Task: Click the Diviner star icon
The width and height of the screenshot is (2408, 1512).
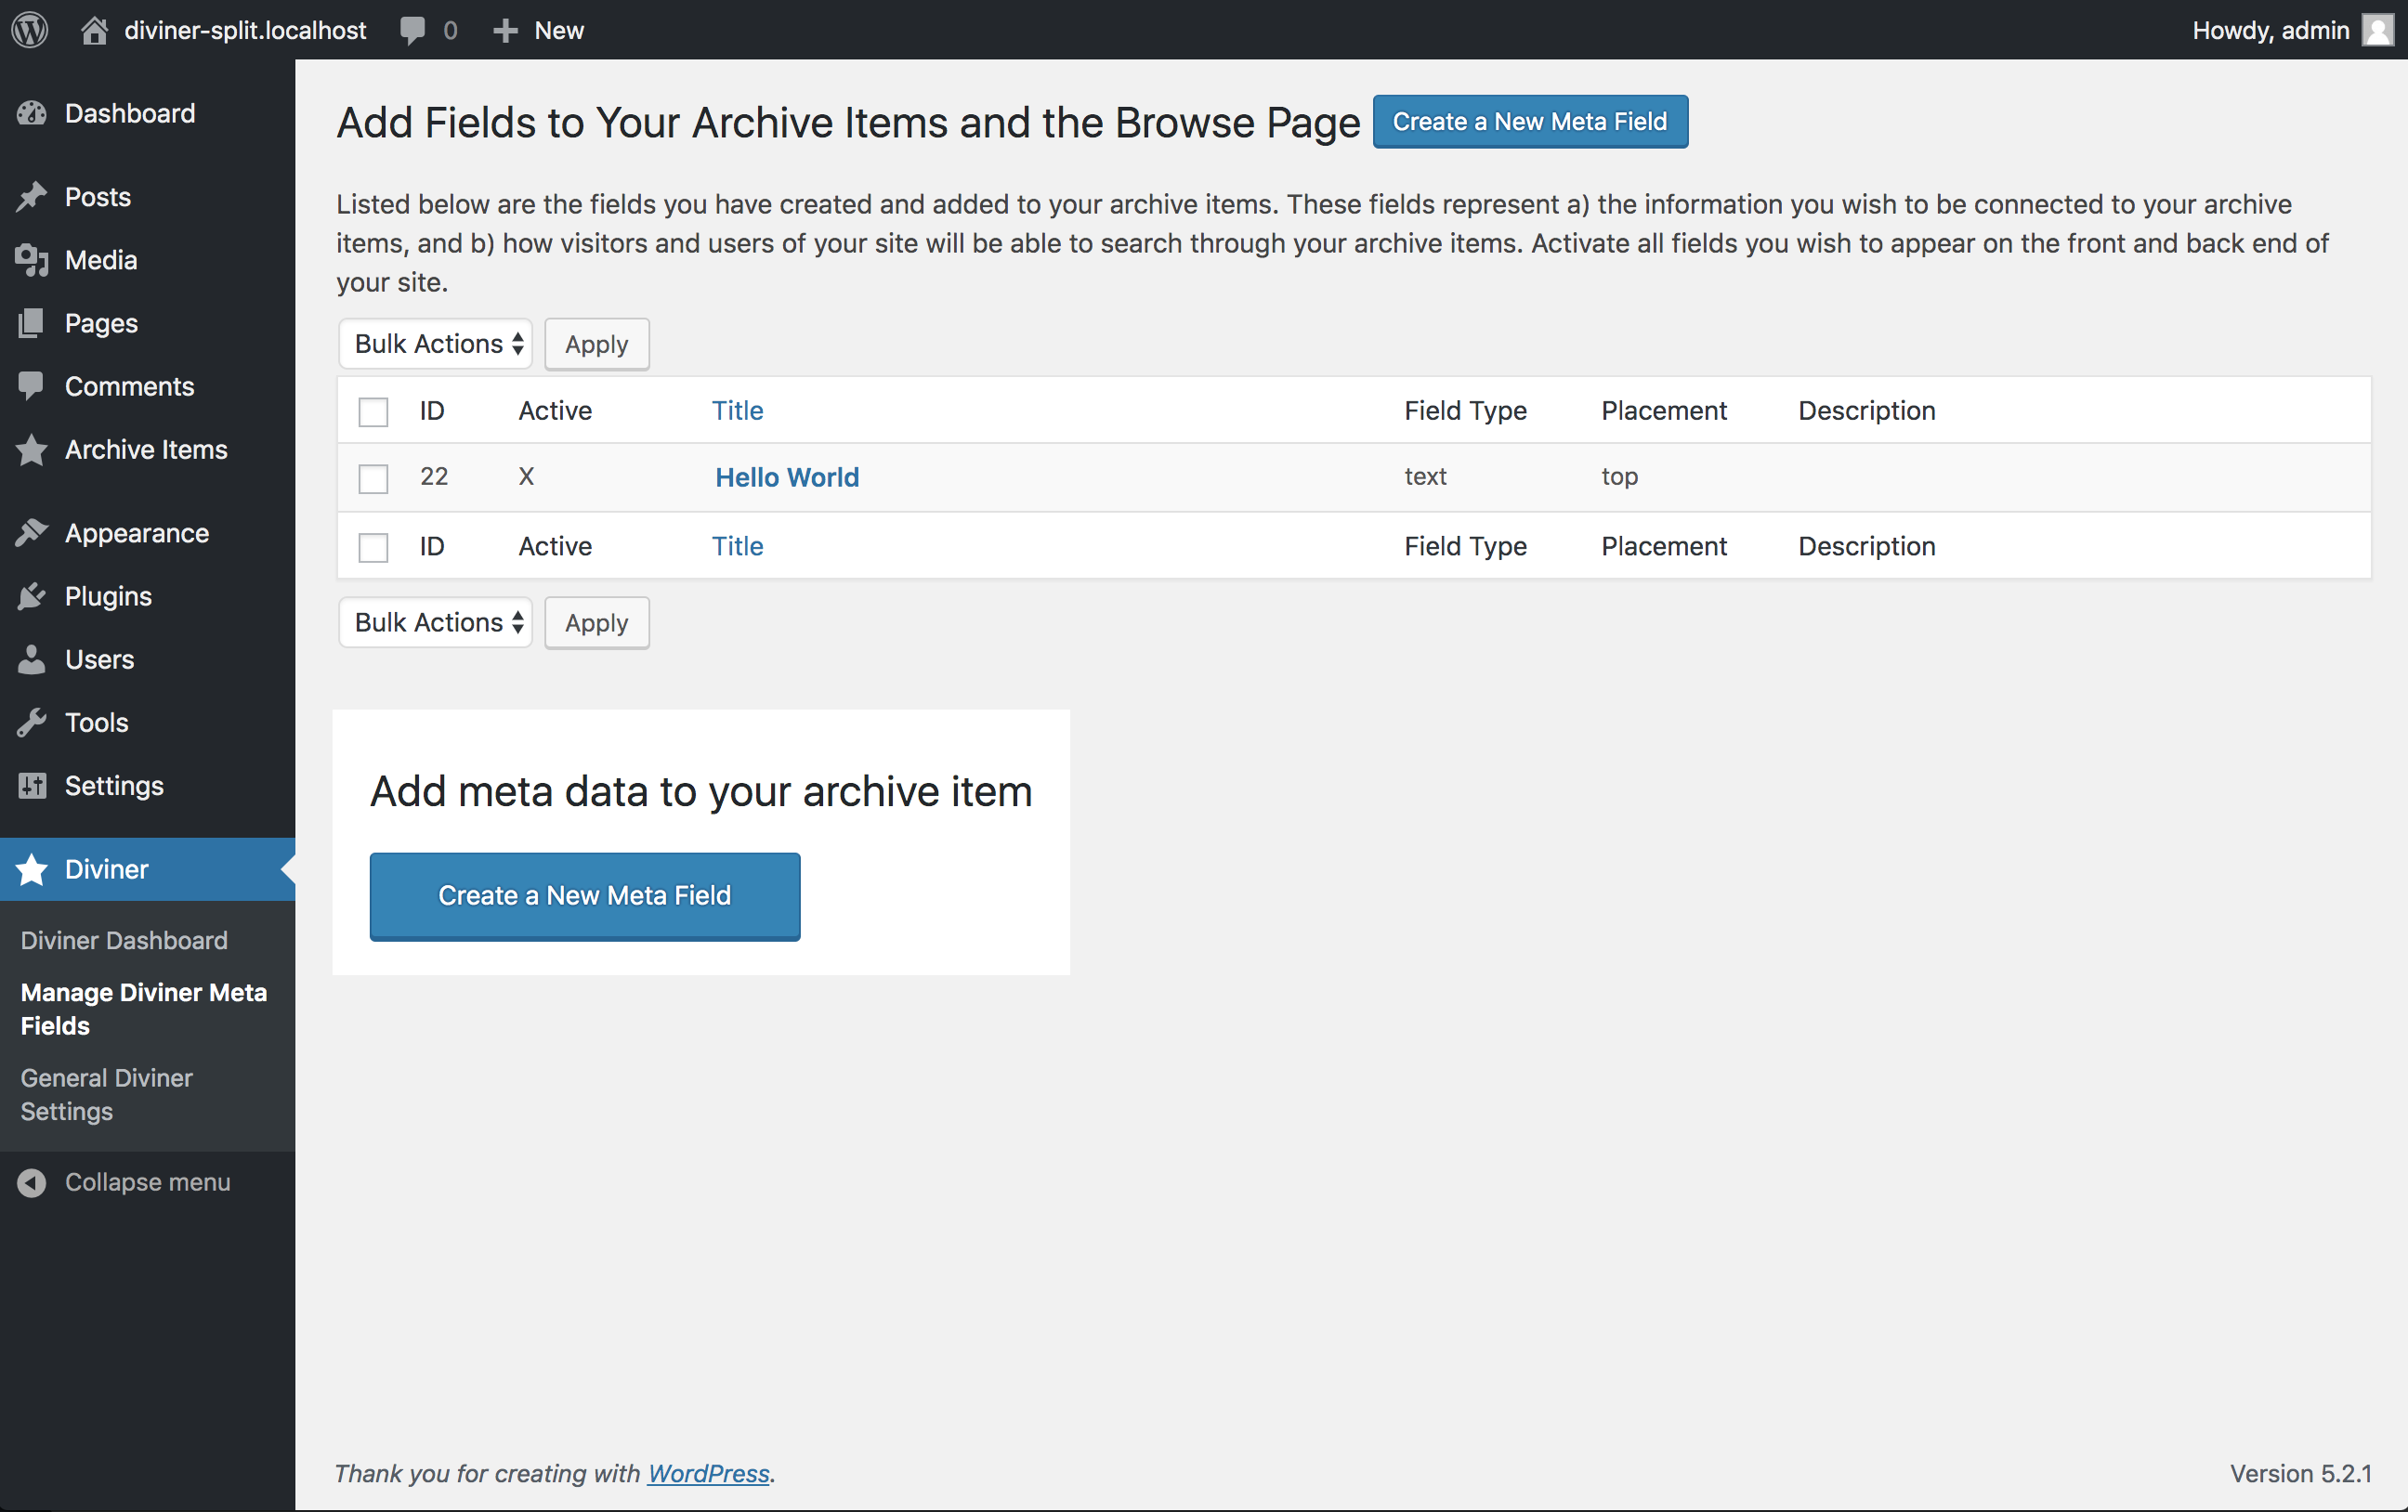Action: (x=32, y=869)
